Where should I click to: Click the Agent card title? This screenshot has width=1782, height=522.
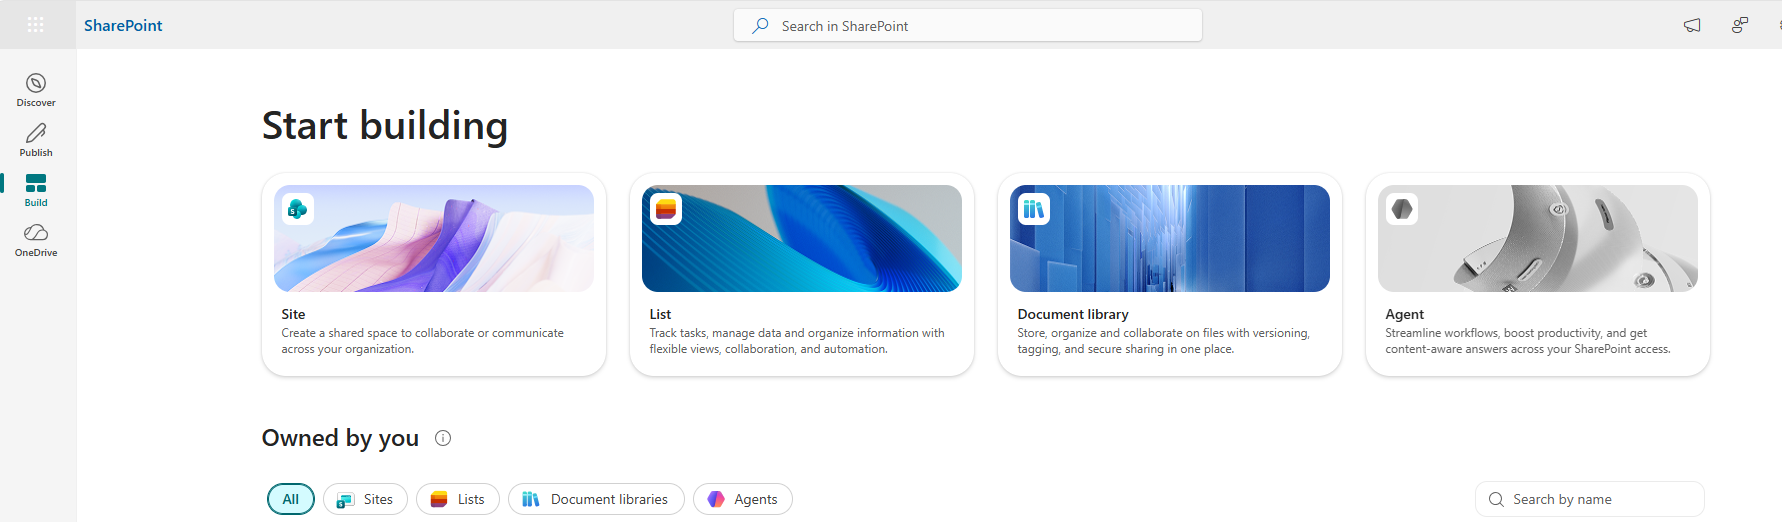tap(1404, 314)
